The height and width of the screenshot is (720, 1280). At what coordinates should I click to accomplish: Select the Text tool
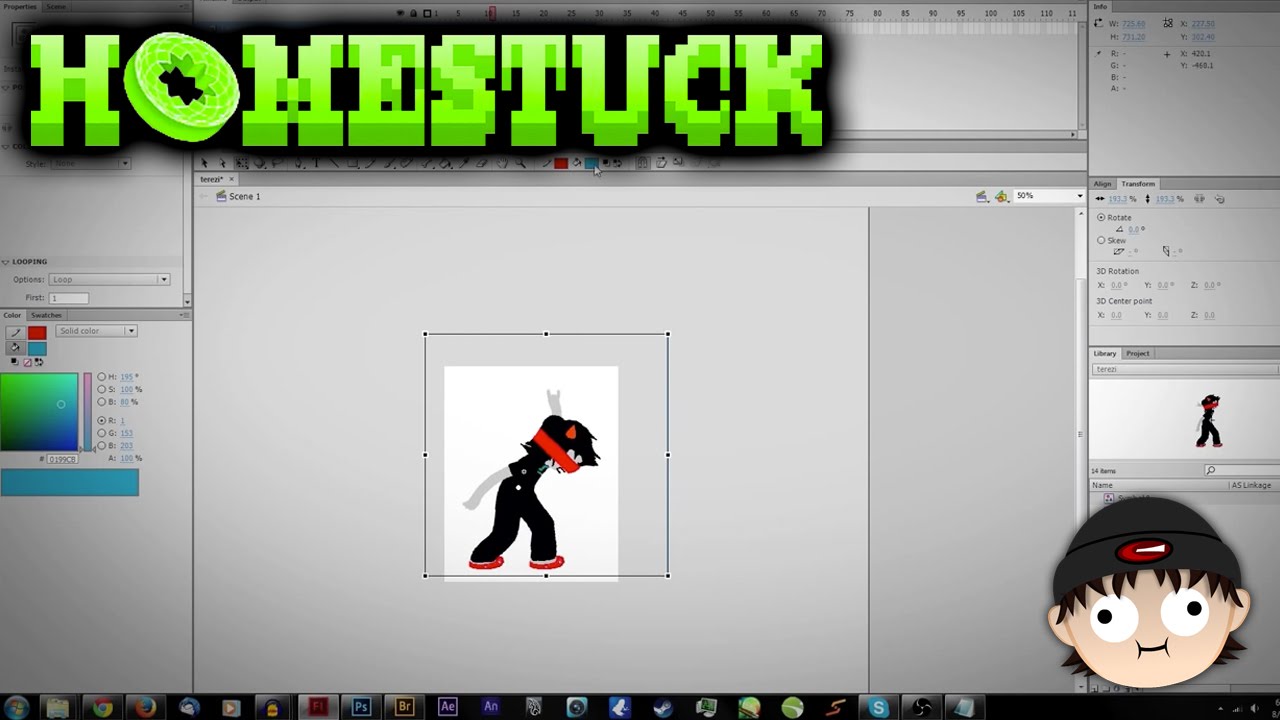pyautogui.click(x=317, y=163)
